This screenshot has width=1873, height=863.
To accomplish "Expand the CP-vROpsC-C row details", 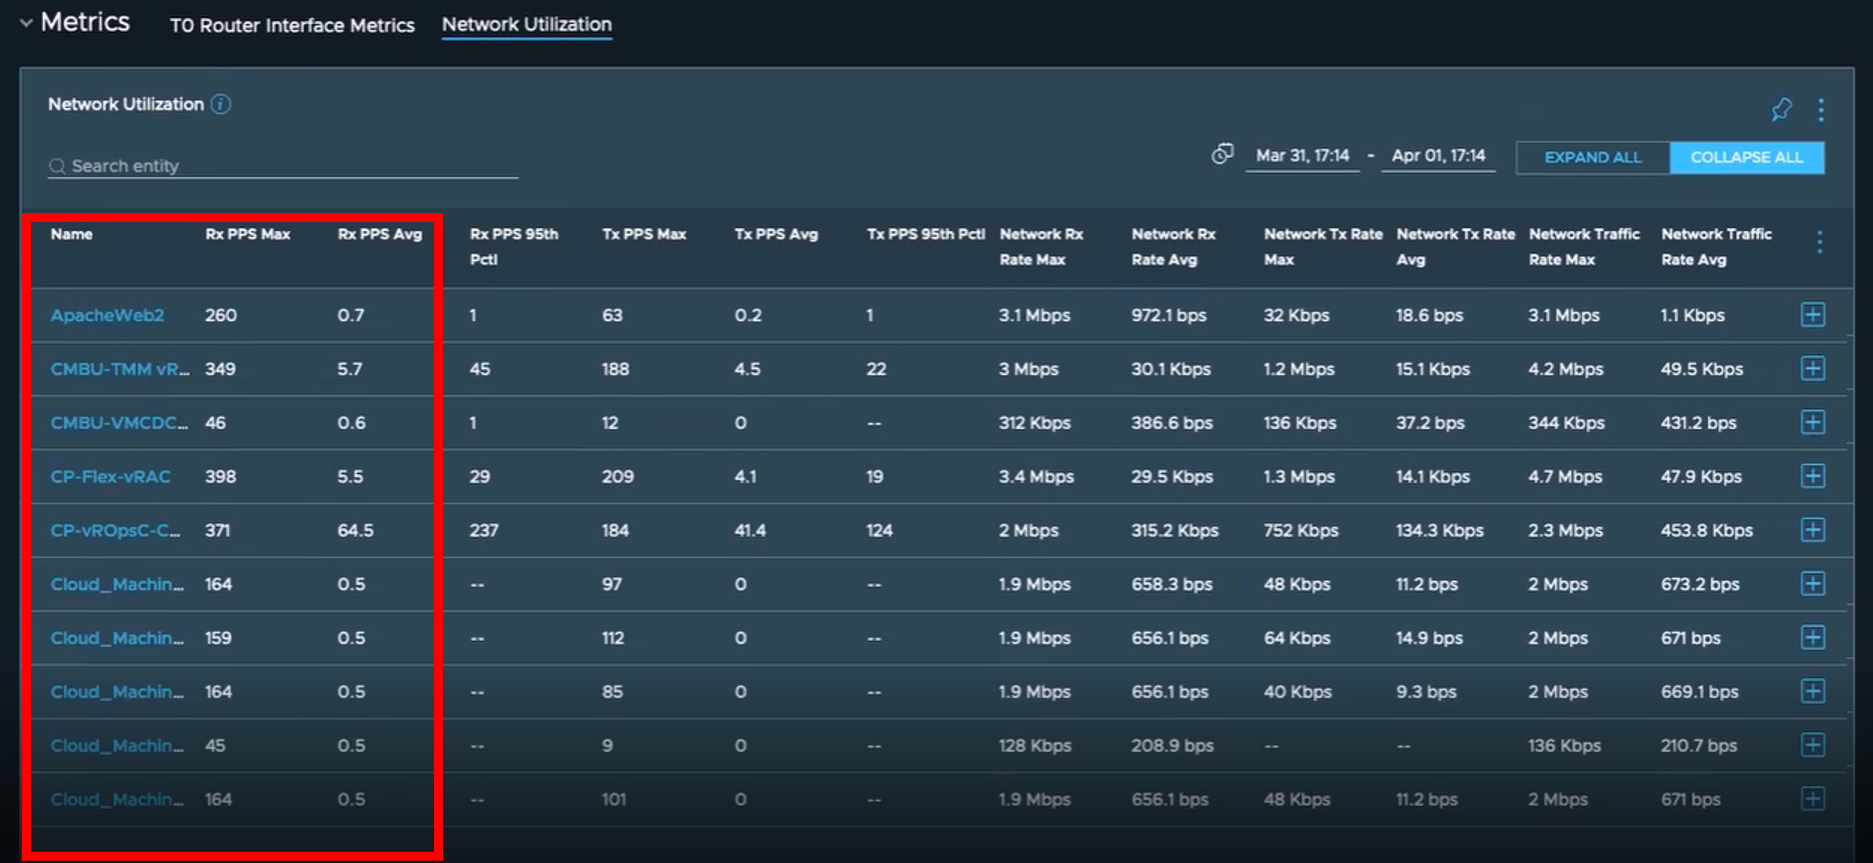I will point(1812,530).
